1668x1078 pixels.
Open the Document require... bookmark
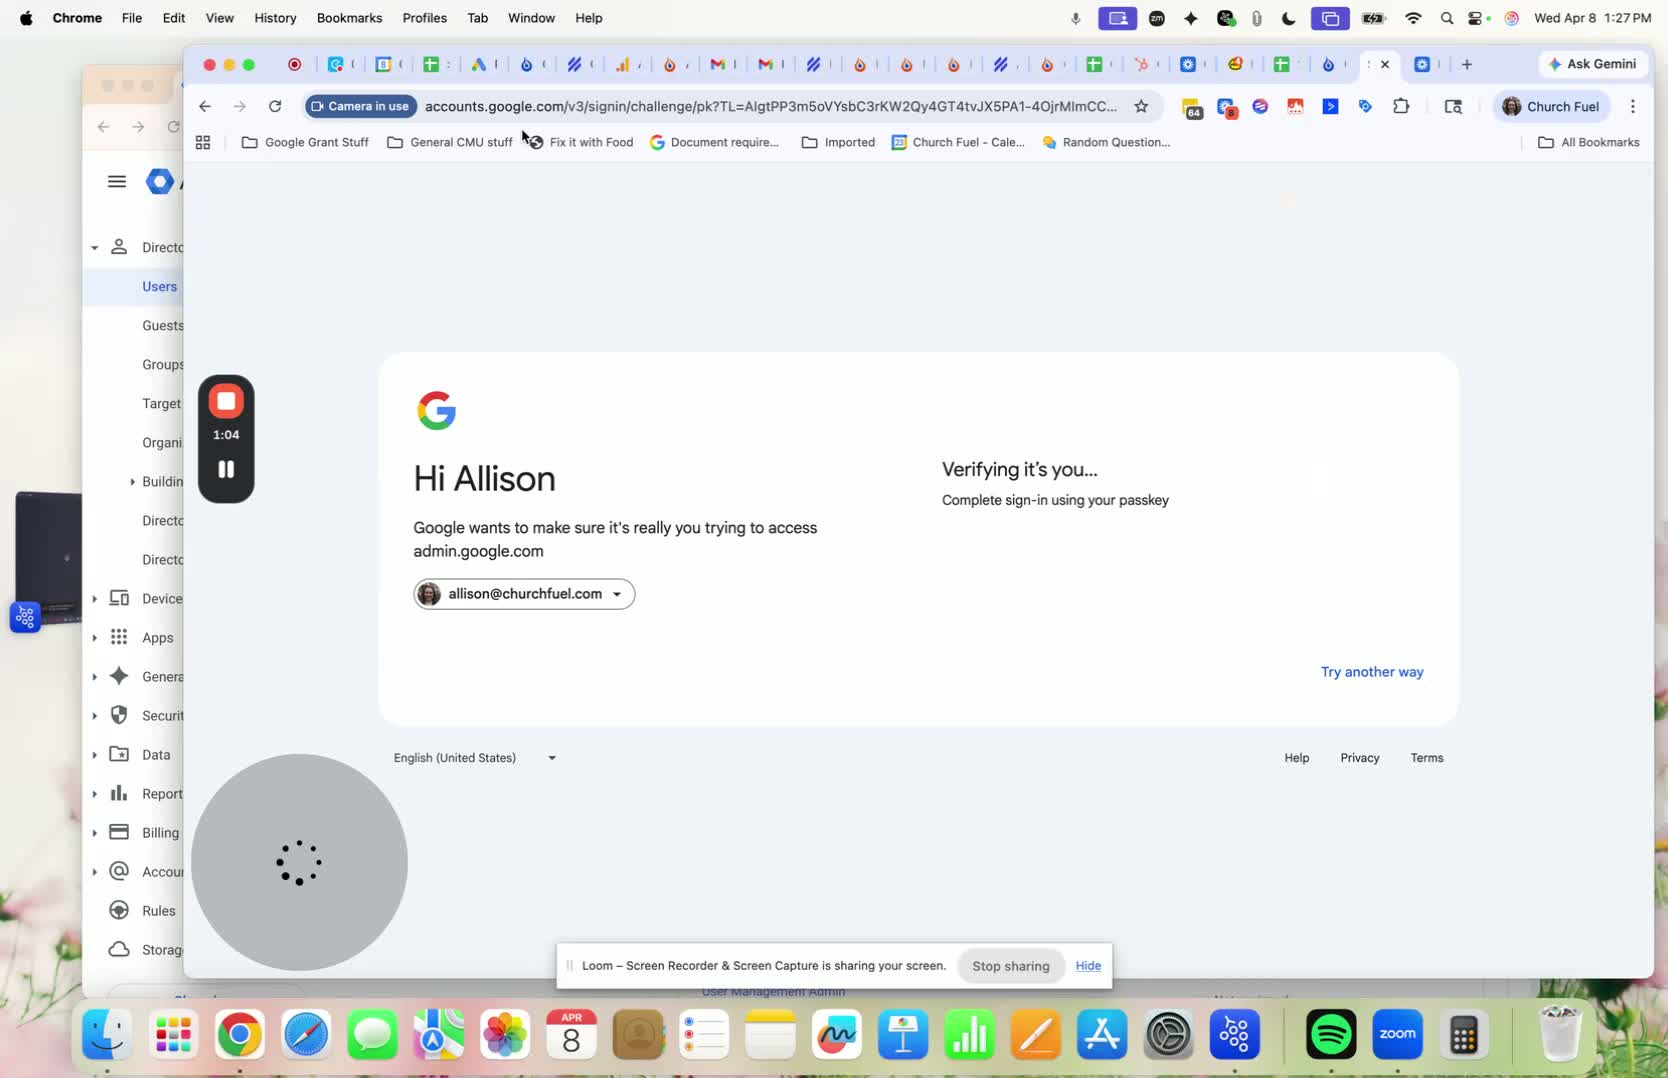coord(714,142)
